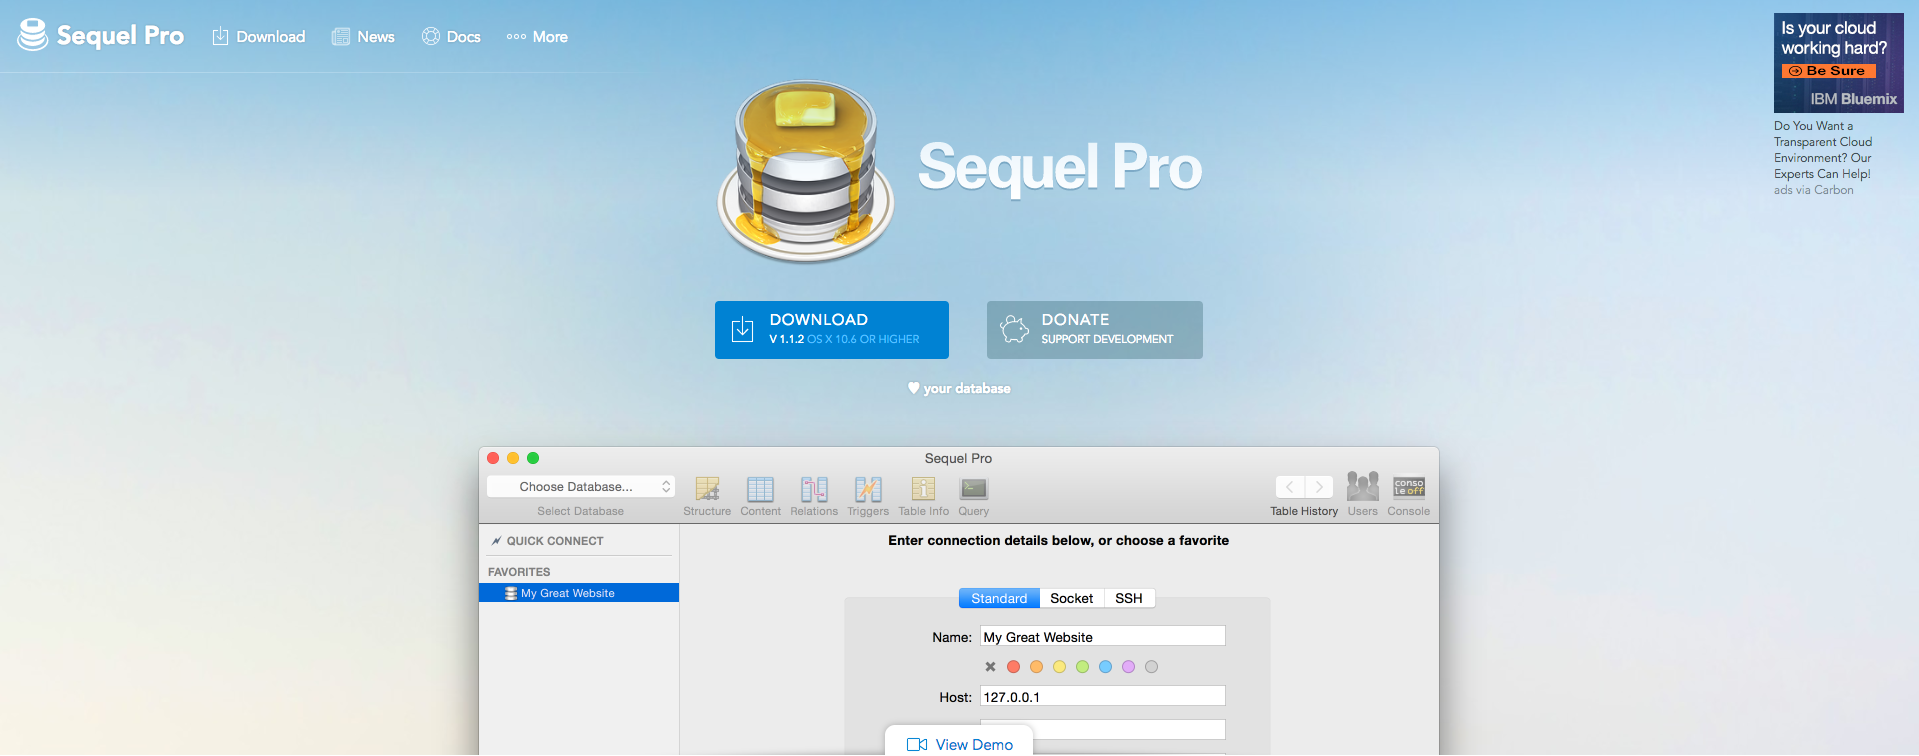Select the Structure toolbar icon
This screenshot has height=756, width=1919.
[x=707, y=496]
